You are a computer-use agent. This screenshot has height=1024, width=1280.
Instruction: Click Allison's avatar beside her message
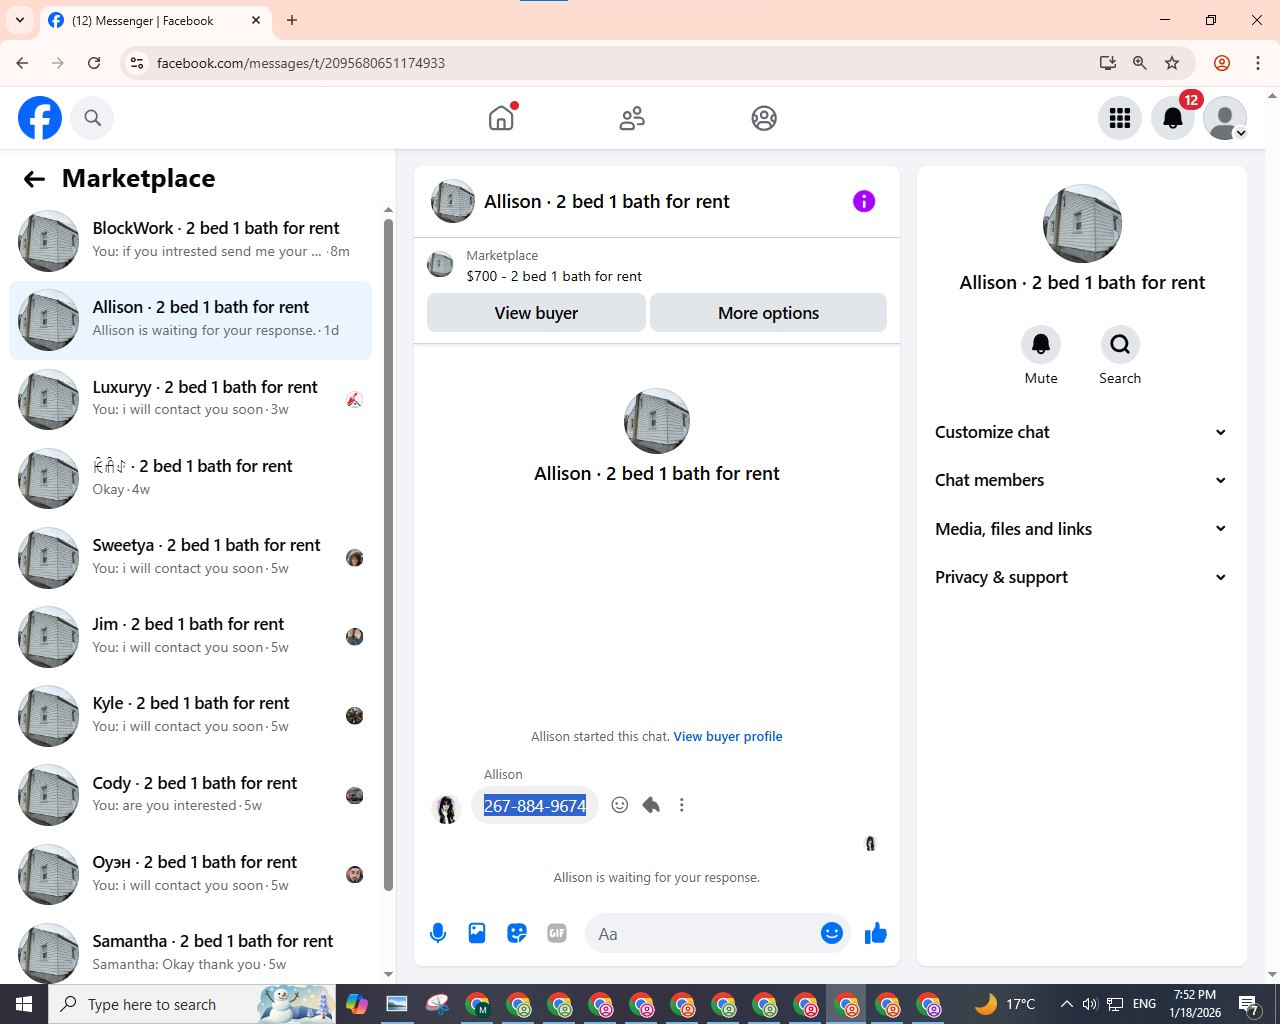pyautogui.click(x=446, y=809)
